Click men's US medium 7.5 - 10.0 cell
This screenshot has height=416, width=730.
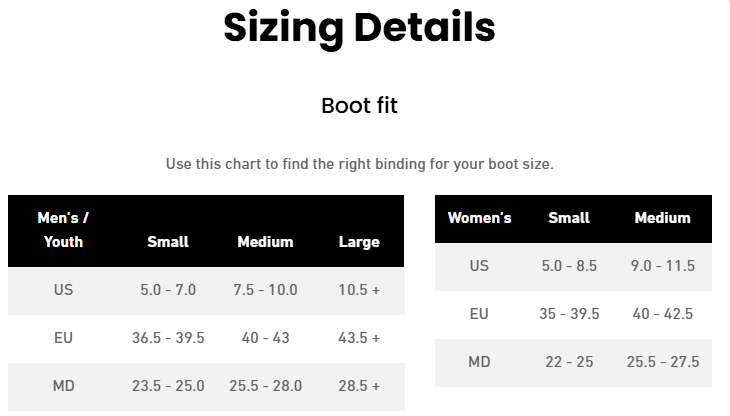click(265, 290)
